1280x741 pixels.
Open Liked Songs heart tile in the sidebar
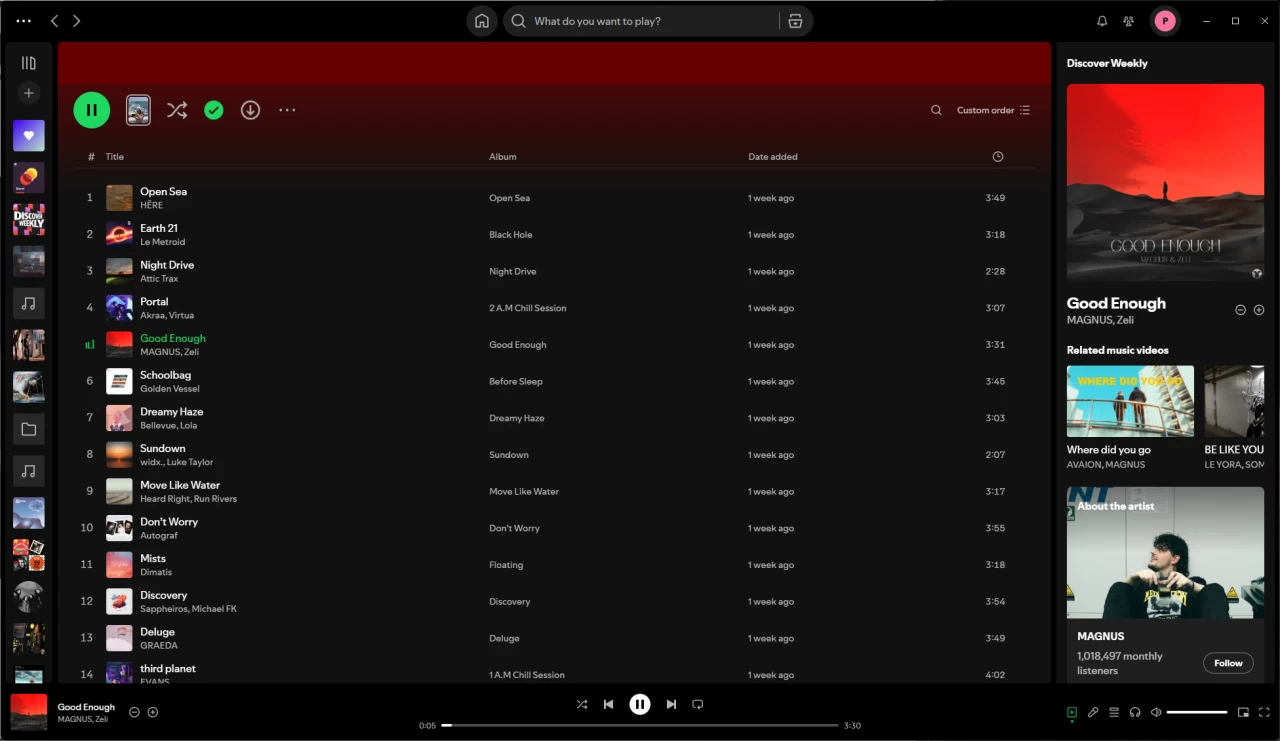tap(29, 136)
